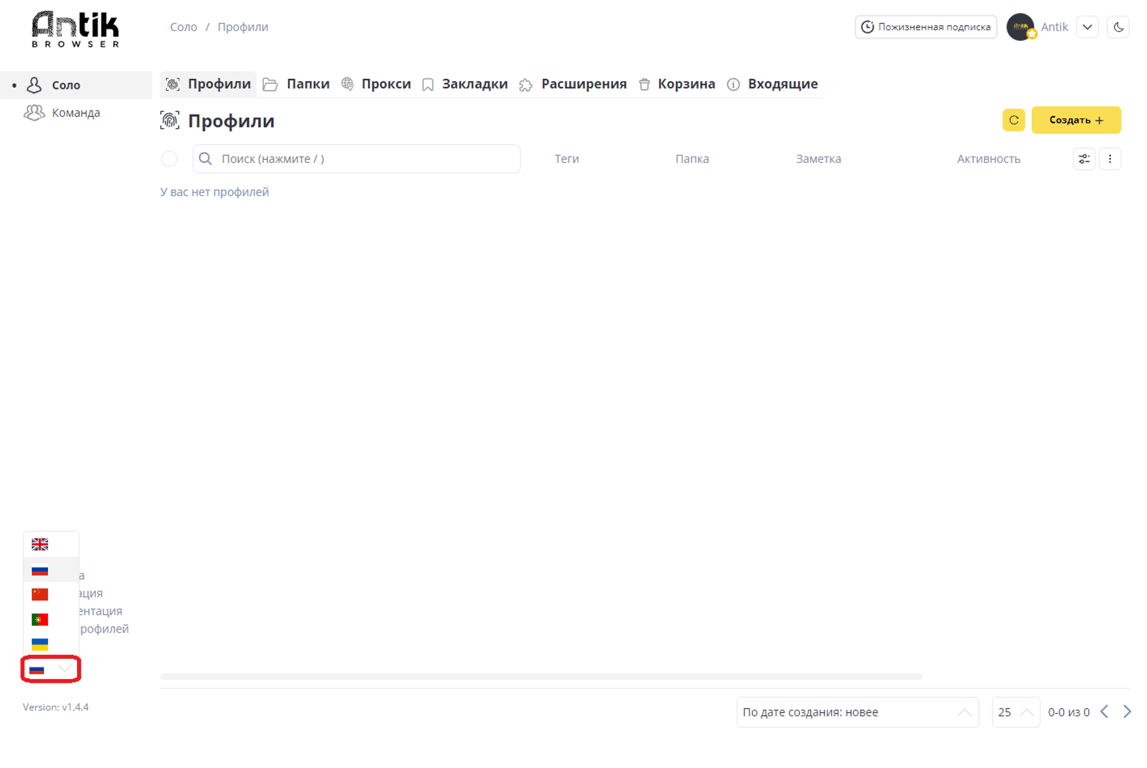Click the fingerprint icon beside the Профили tab
1147x768 pixels.
[x=173, y=84]
